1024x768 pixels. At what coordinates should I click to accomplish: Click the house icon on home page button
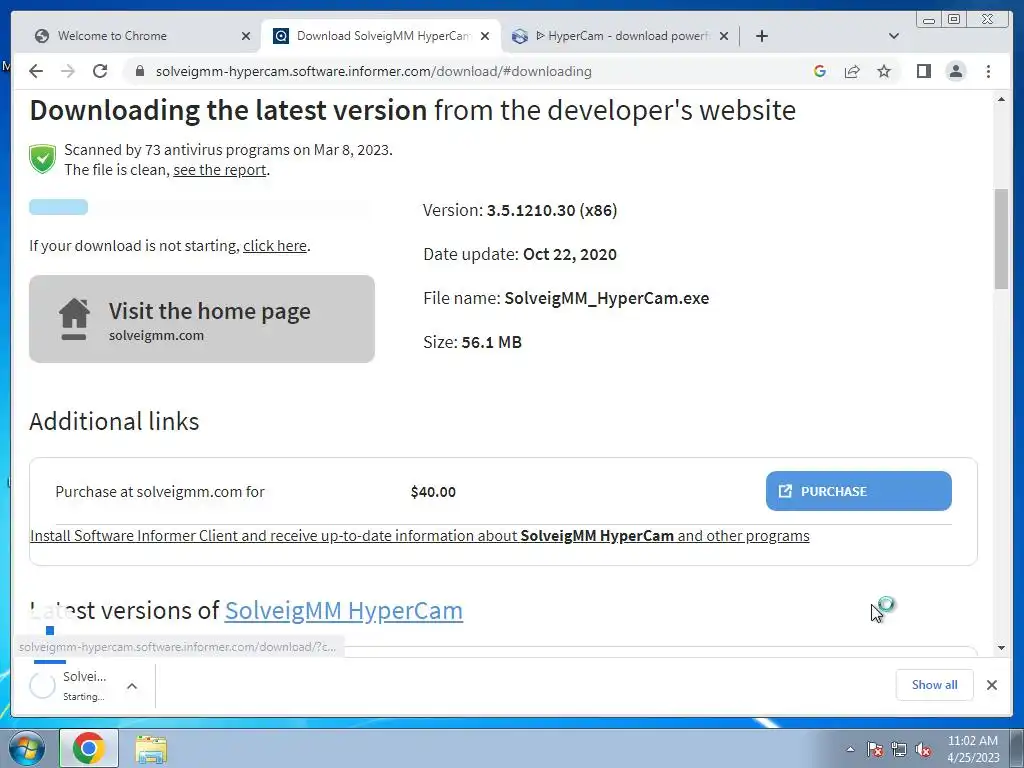click(74, 319)
